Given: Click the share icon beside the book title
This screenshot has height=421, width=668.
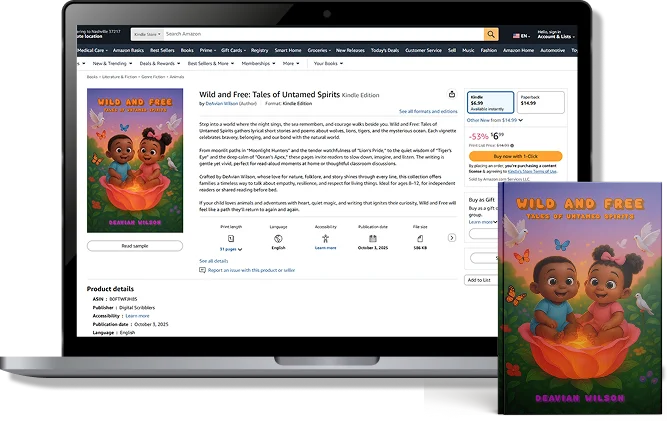Looking at the screenshot, I should click(x=452, y=94).
